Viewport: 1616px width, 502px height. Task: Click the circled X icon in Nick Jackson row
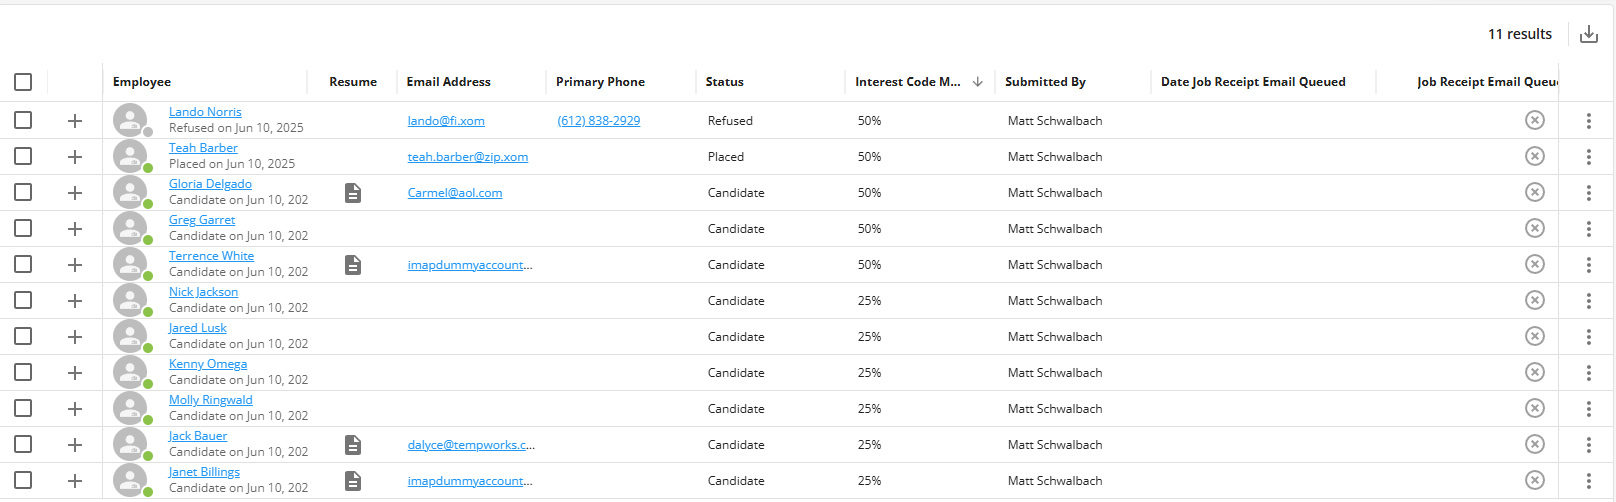coord(1534,301)
